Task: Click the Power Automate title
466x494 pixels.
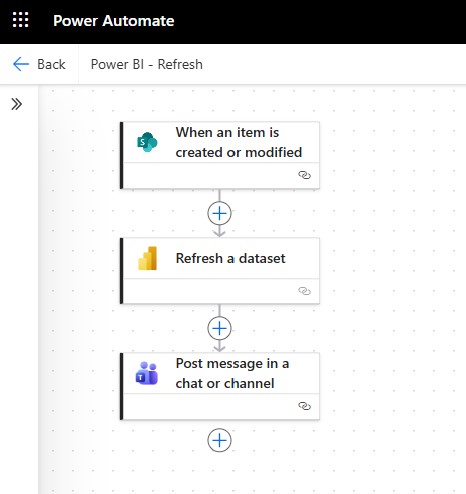Action: pyautogui.click(x=114, y=21)
